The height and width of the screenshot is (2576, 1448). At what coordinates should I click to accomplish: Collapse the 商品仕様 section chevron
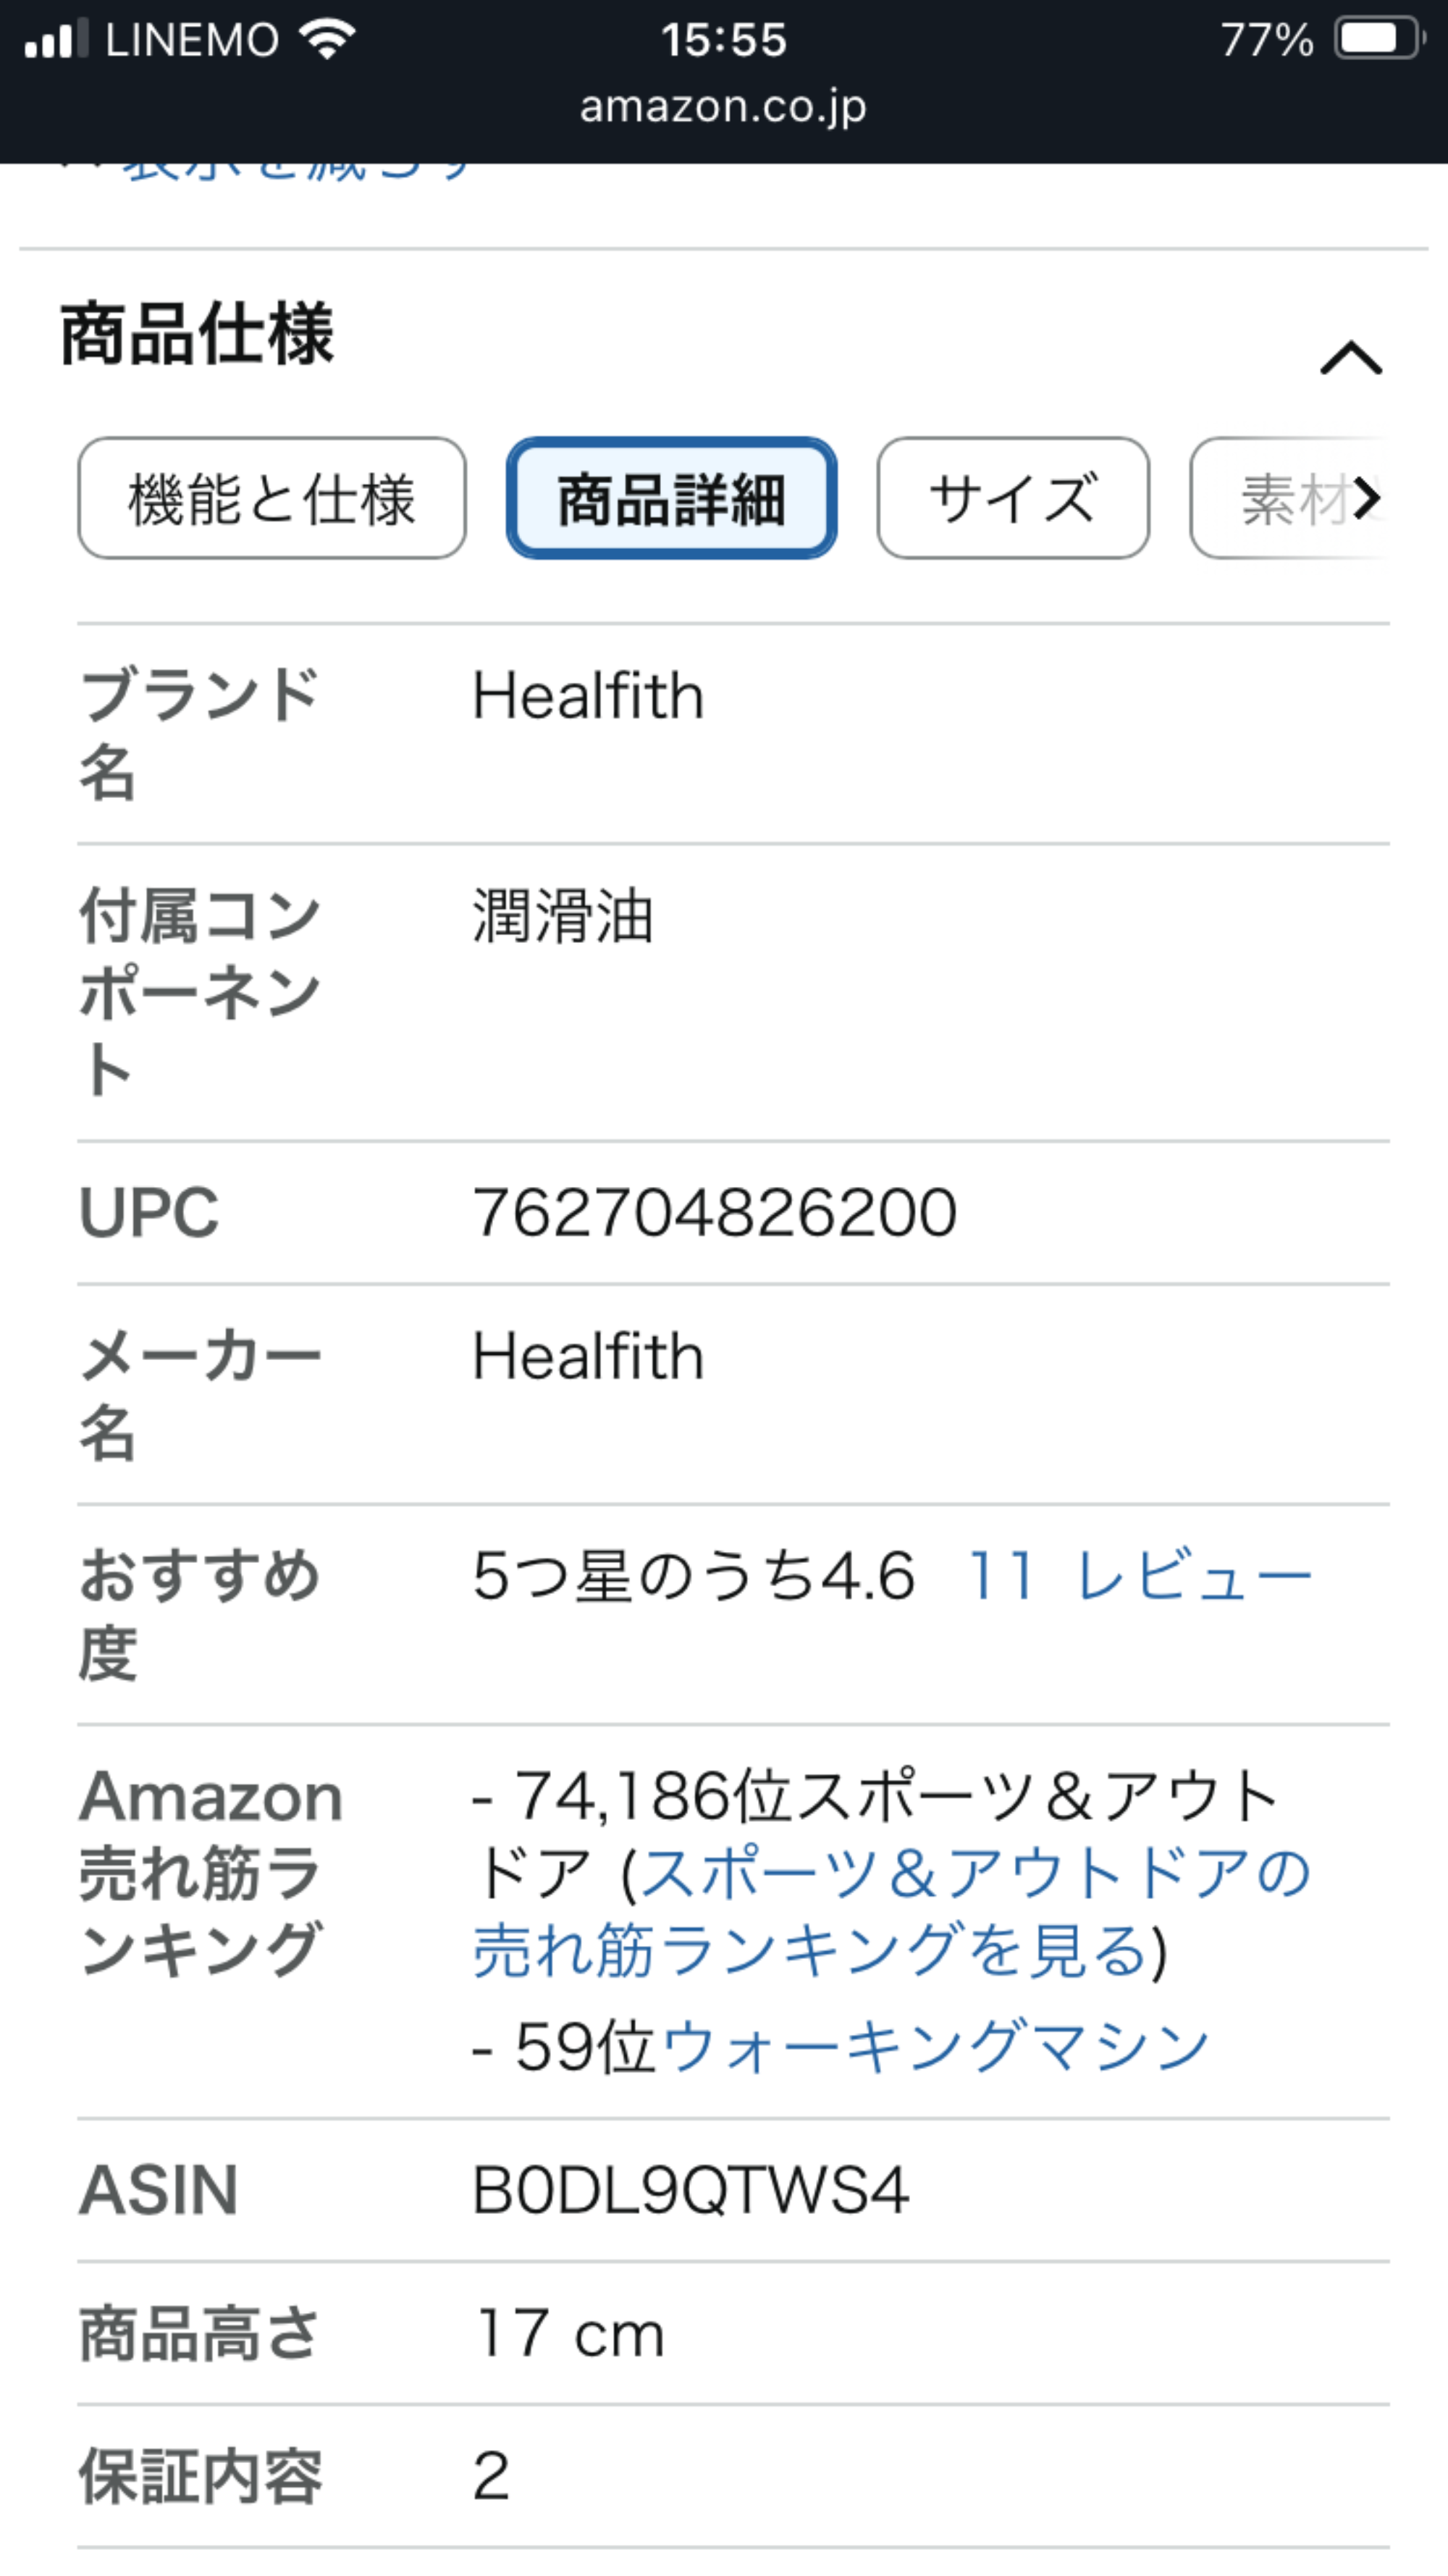coord(1350,357)
